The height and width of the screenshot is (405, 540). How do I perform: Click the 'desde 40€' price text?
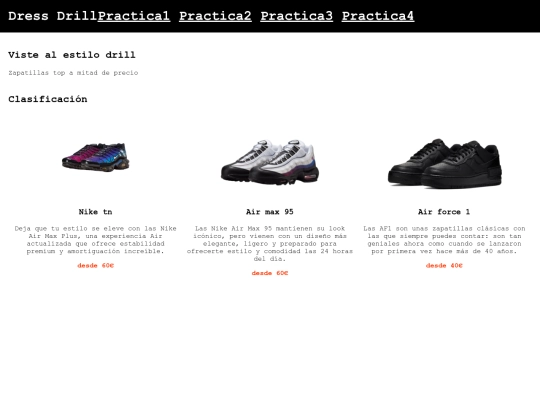pos(444,266)
